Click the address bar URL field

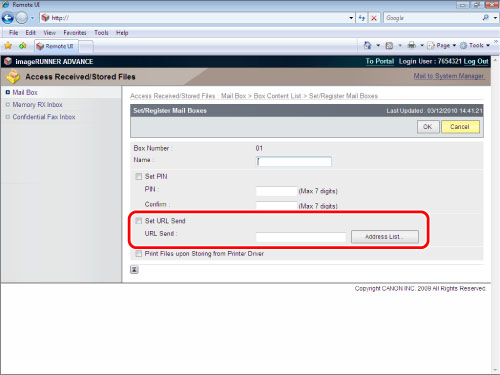pos(194,18)
